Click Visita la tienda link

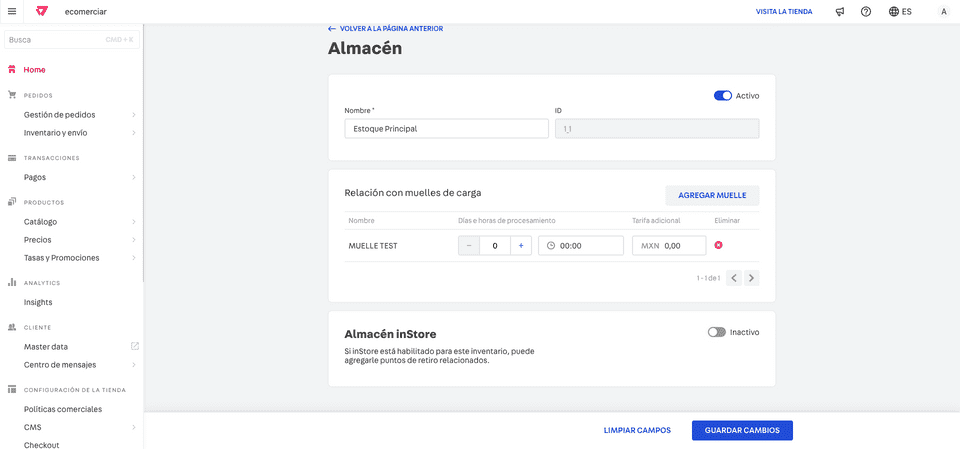click(784, 12)
